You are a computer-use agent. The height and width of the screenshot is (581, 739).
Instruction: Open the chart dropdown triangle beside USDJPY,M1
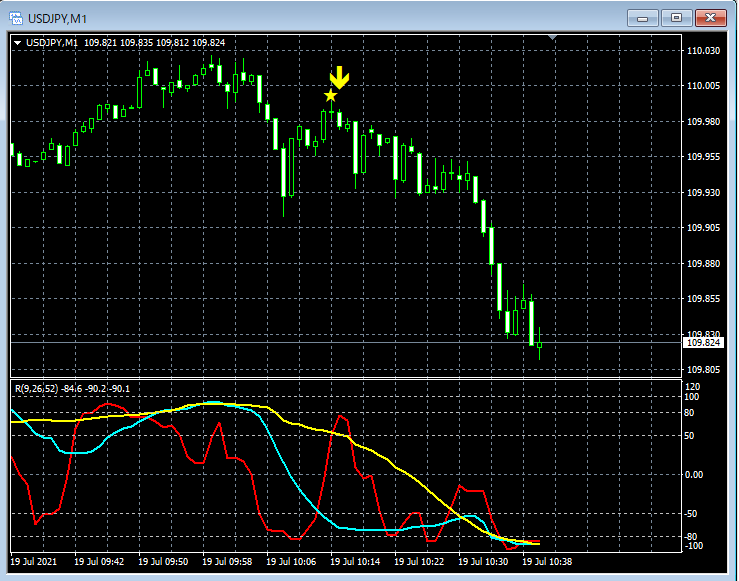17,43
